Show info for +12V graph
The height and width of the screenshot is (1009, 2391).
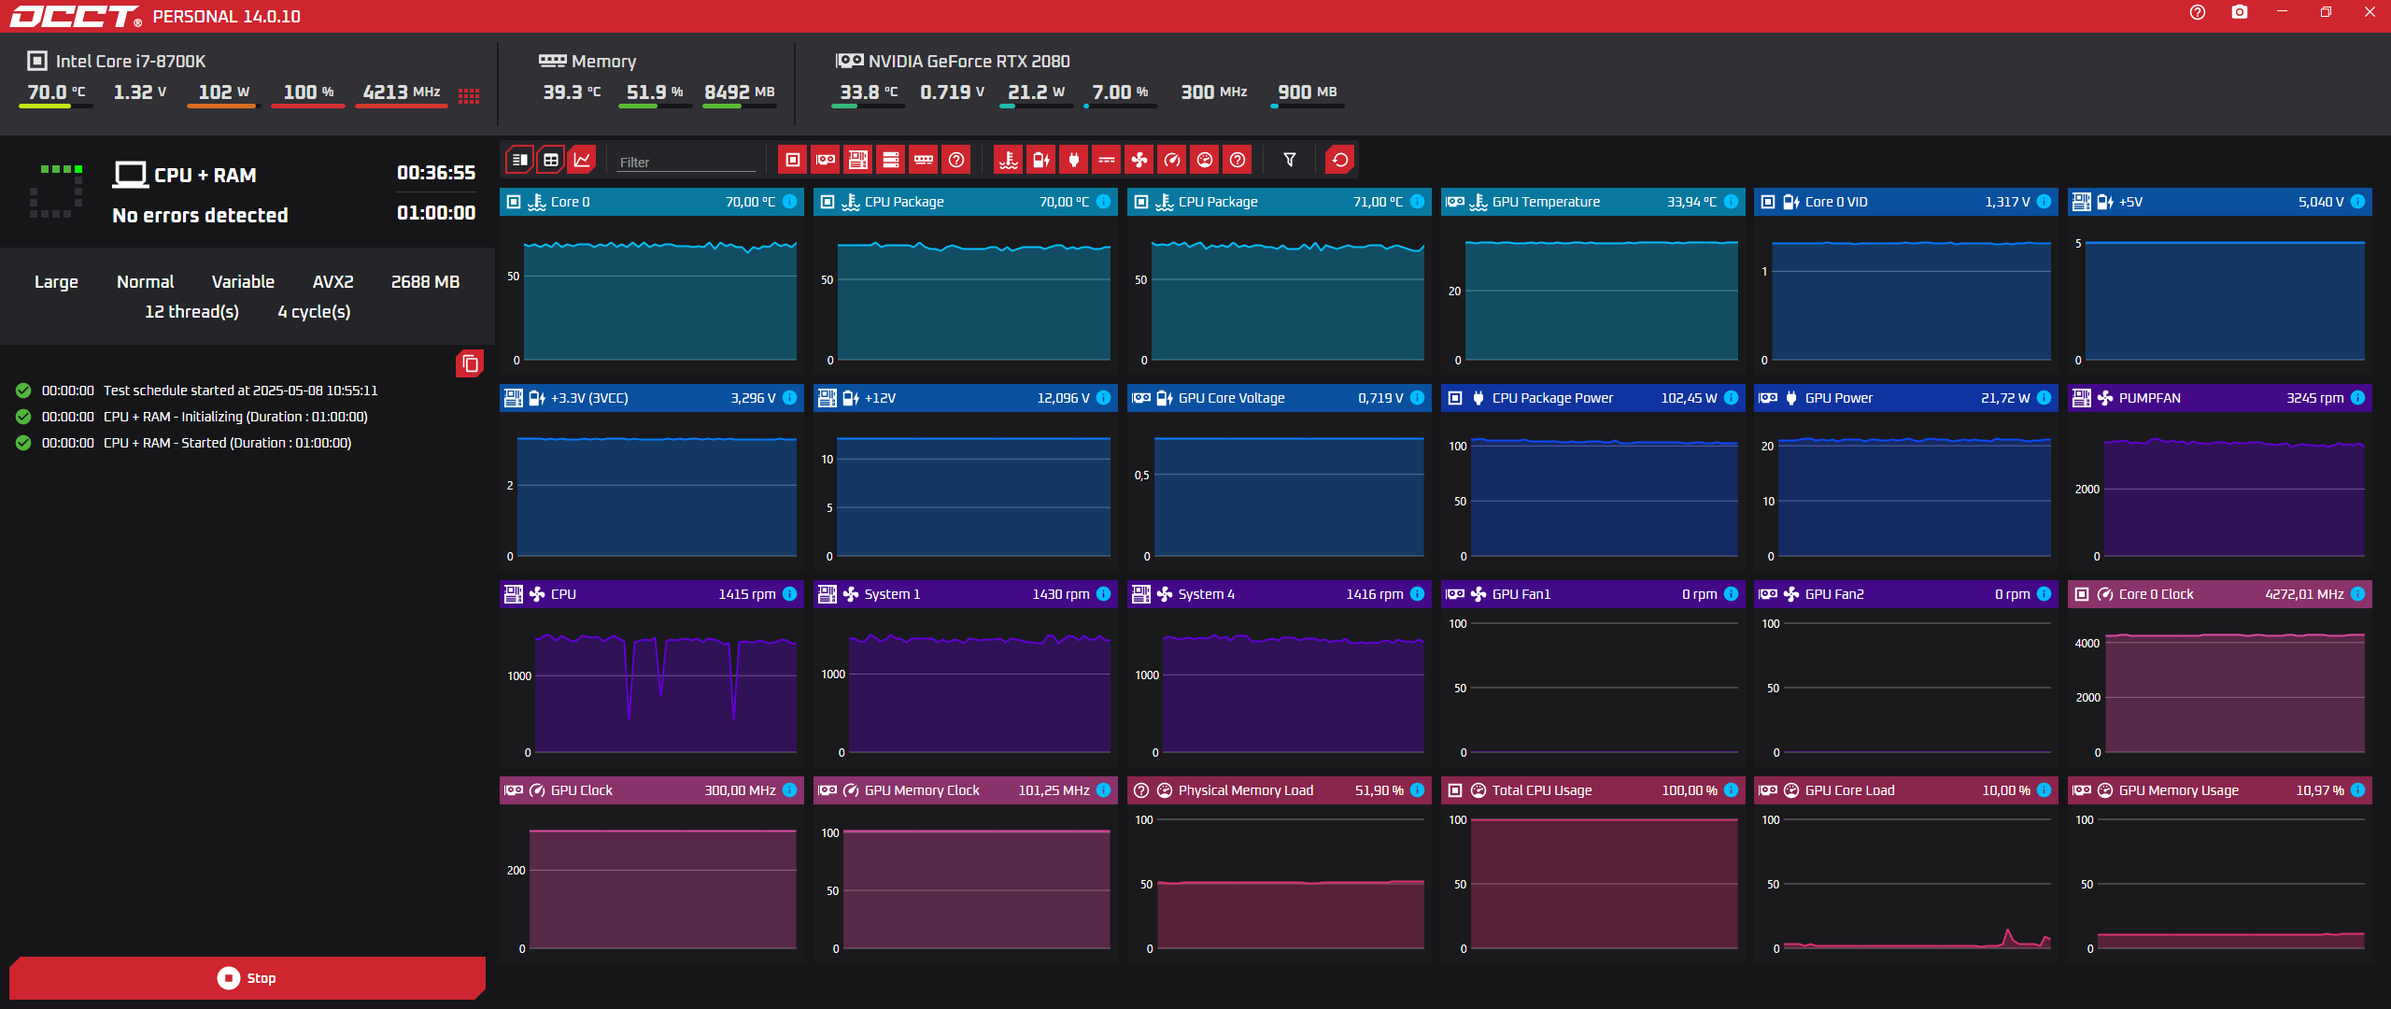(1103, 398)
